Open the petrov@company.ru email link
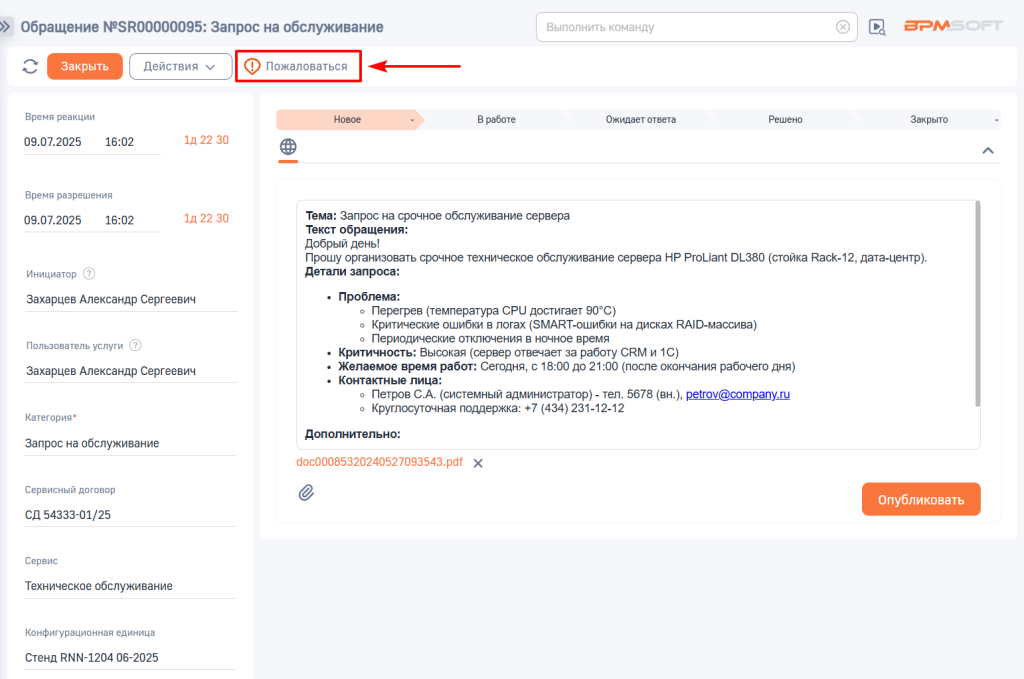Image resolution: width=1024 pixels, height=679 pixels. coord(737,394)
